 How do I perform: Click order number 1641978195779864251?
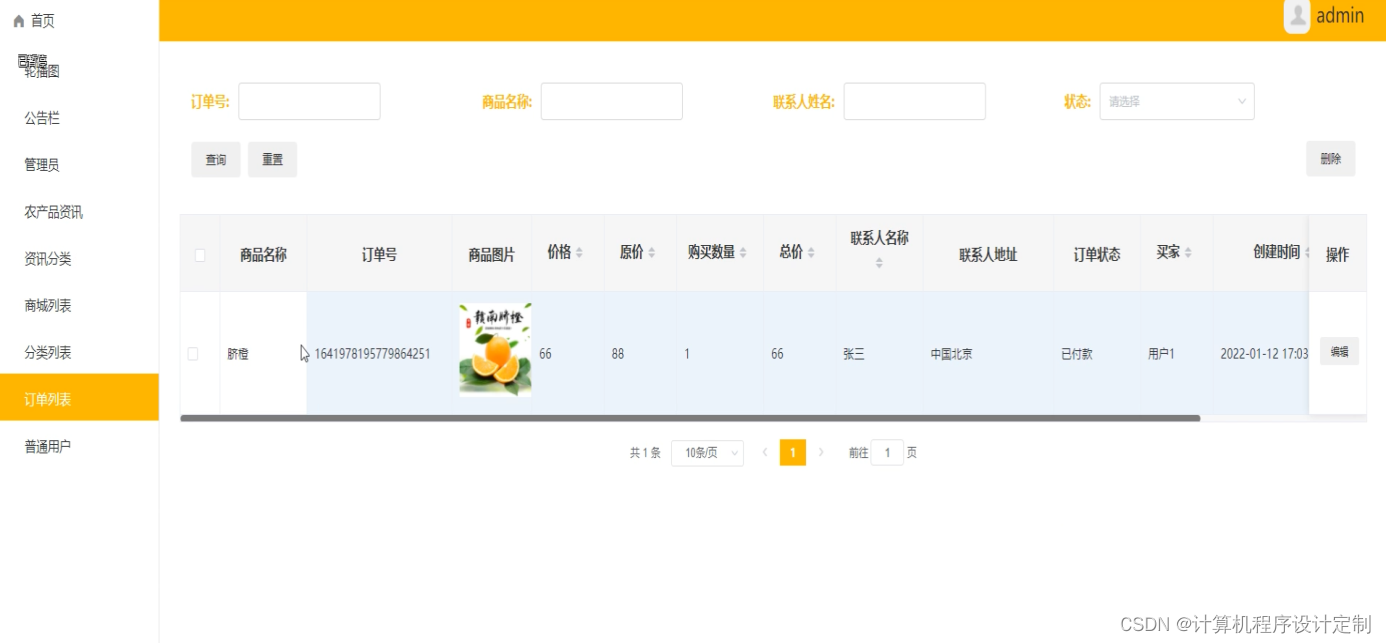click(372, 354)
